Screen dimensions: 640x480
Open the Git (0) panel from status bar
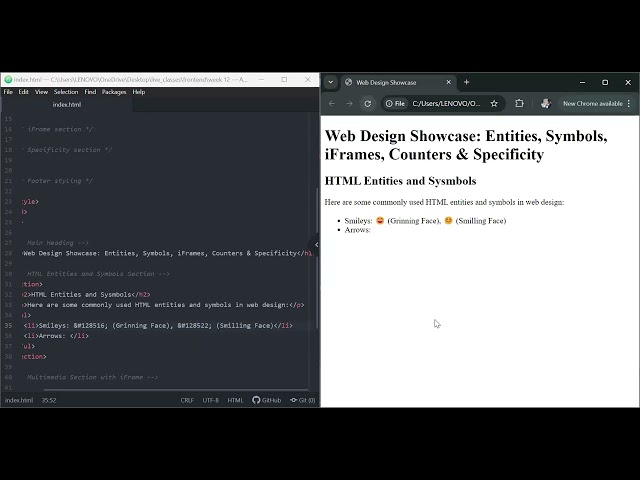302,400
